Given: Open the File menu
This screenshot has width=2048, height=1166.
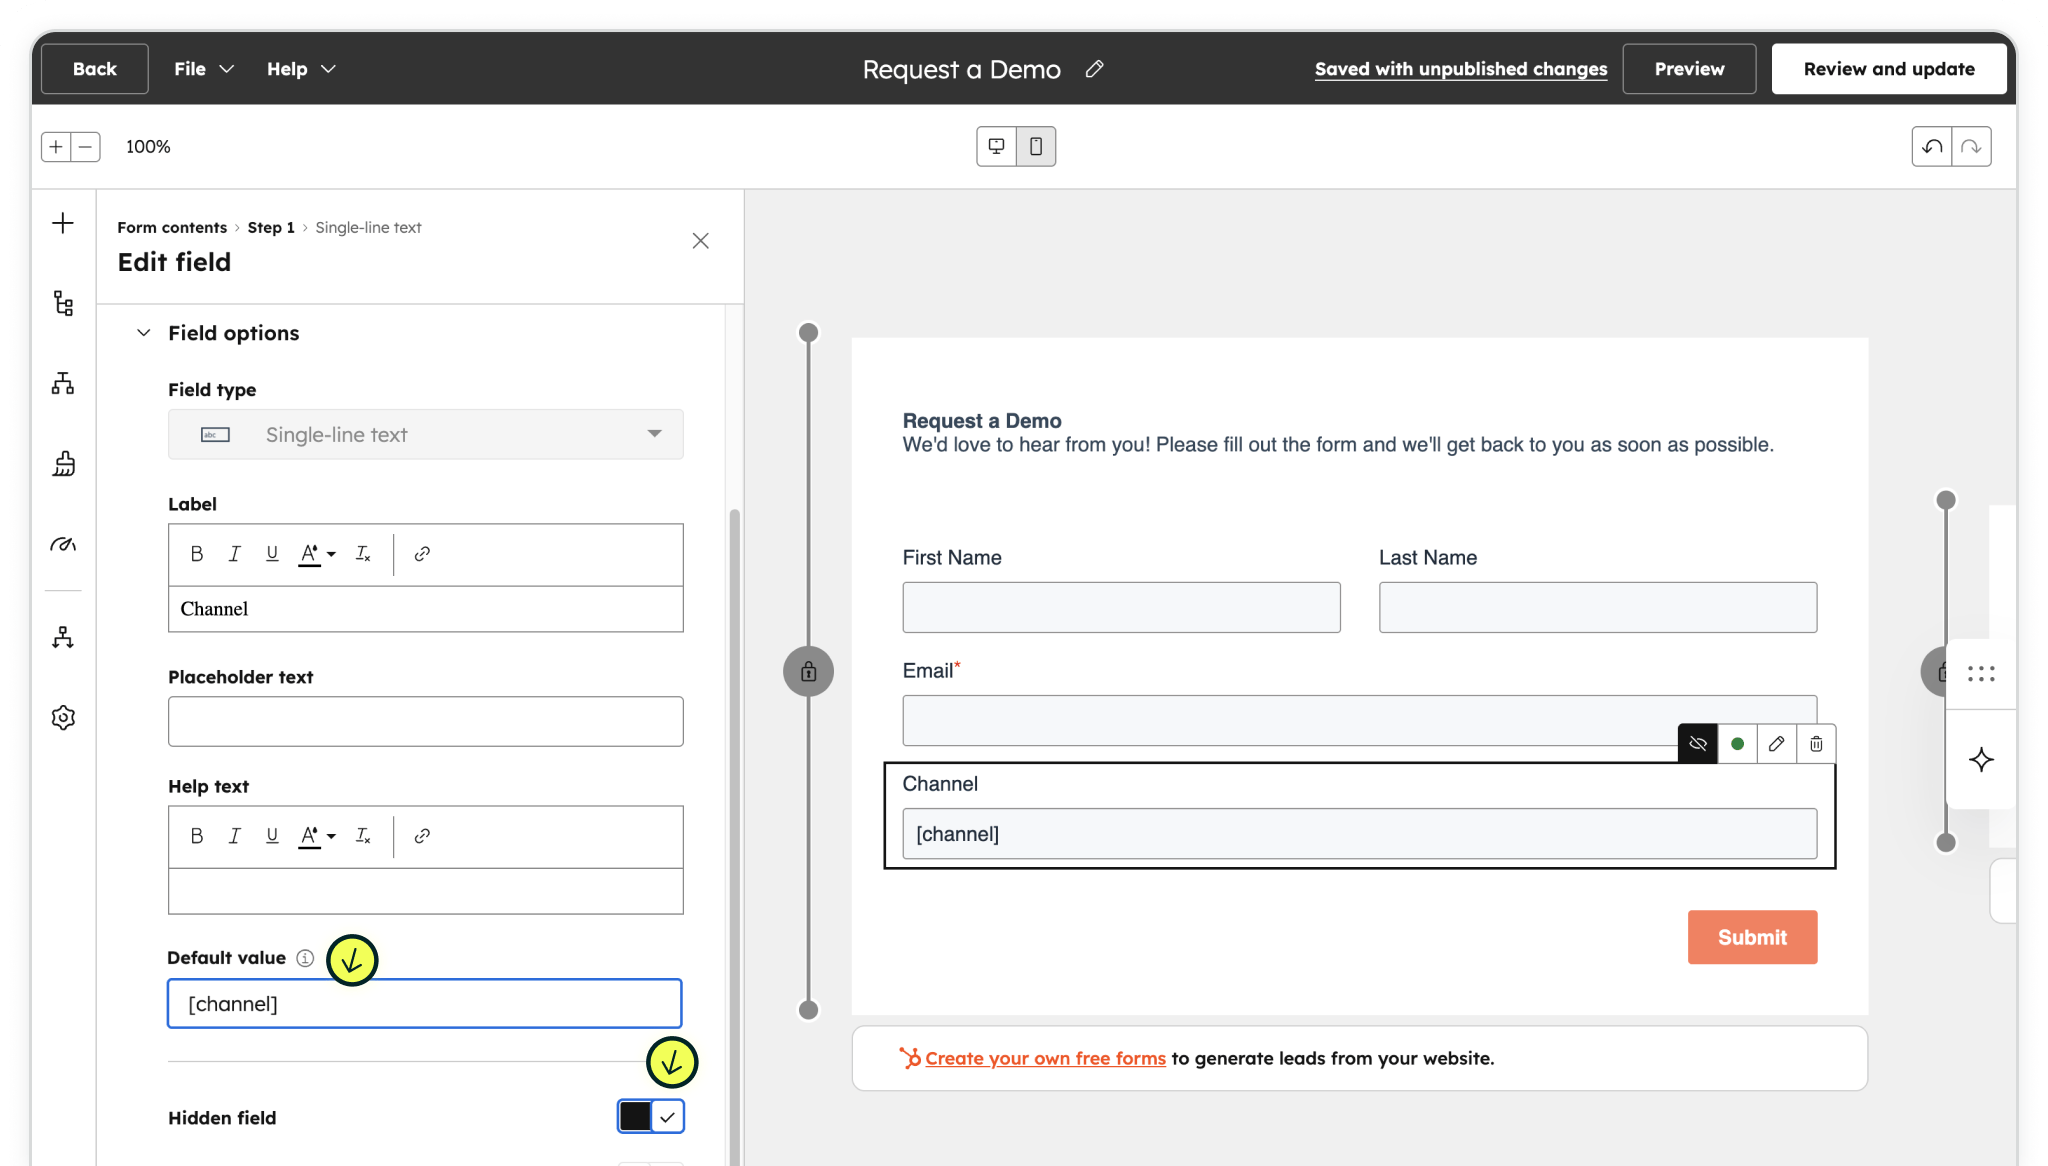Looking at the screenshot, I should tap(203, 69).
